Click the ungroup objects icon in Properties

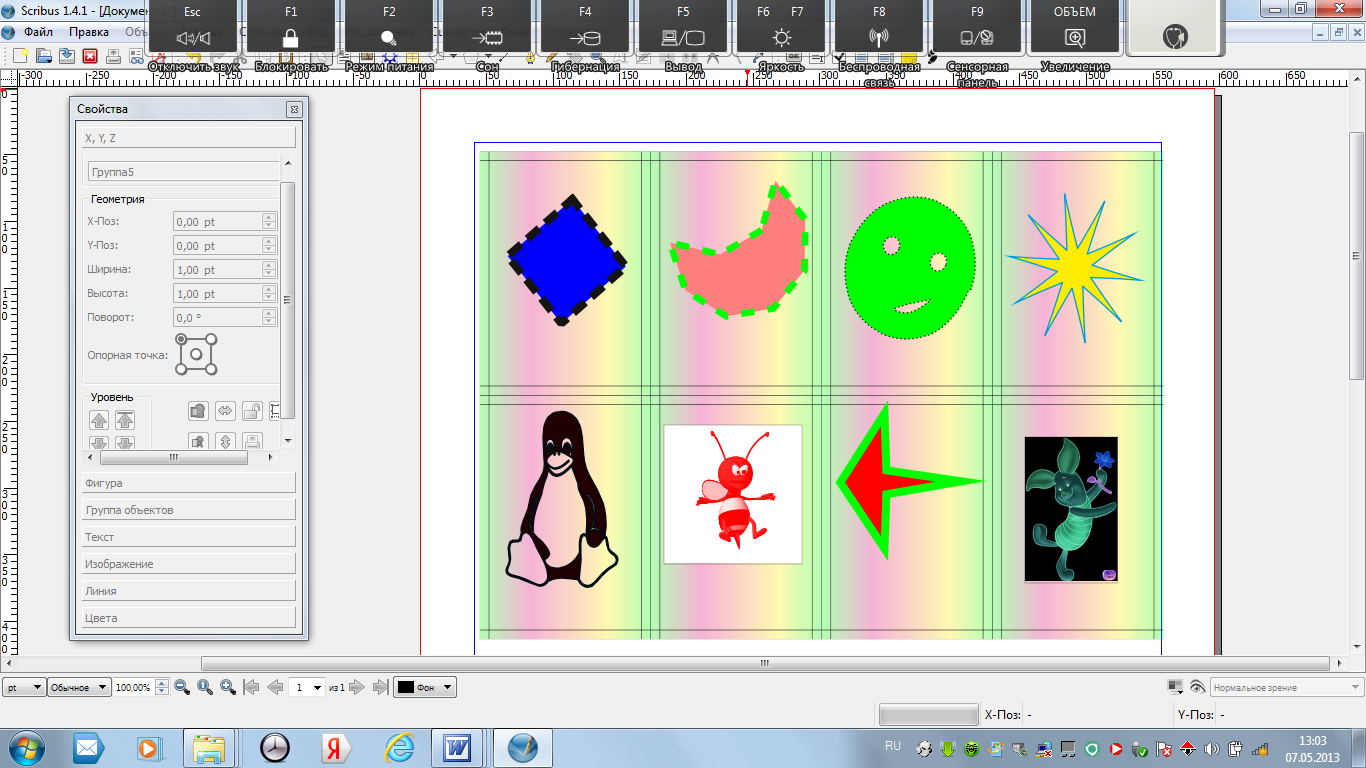click(198, 440)
